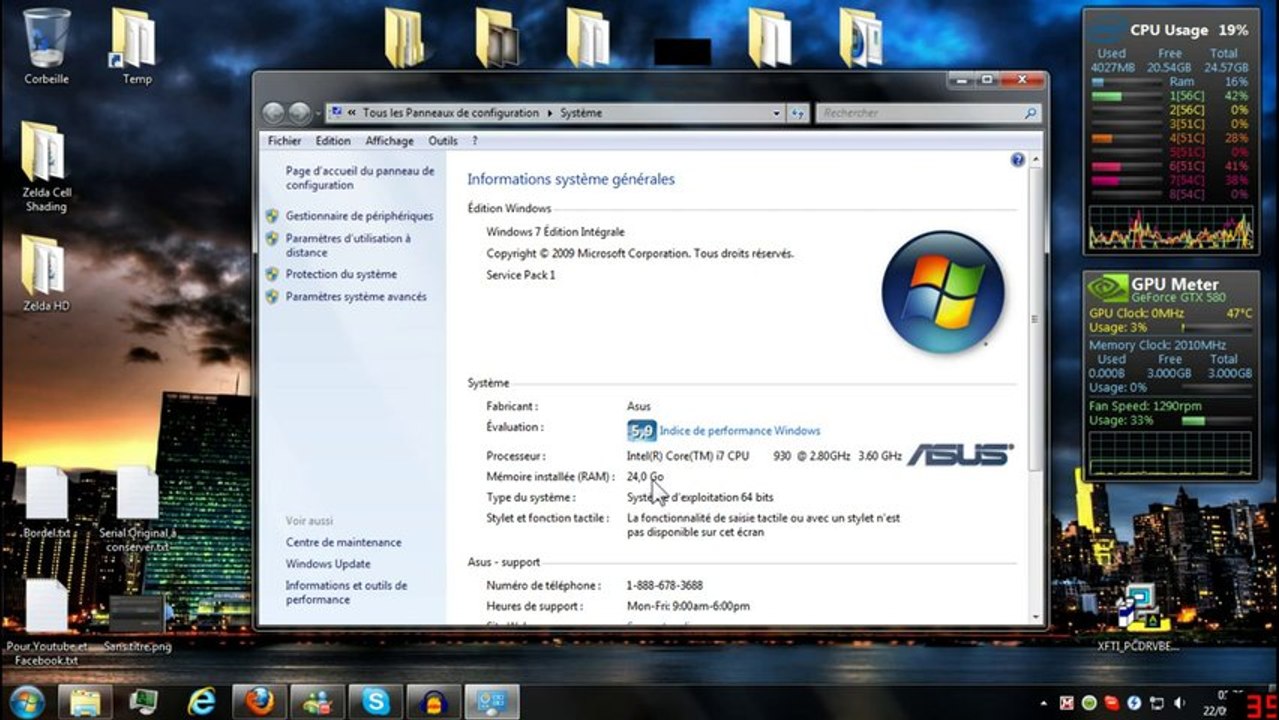Open Windows Live Messenger in the taskbar
Viewport: 1279px width, 720px height.
click(x=318, y=702)
